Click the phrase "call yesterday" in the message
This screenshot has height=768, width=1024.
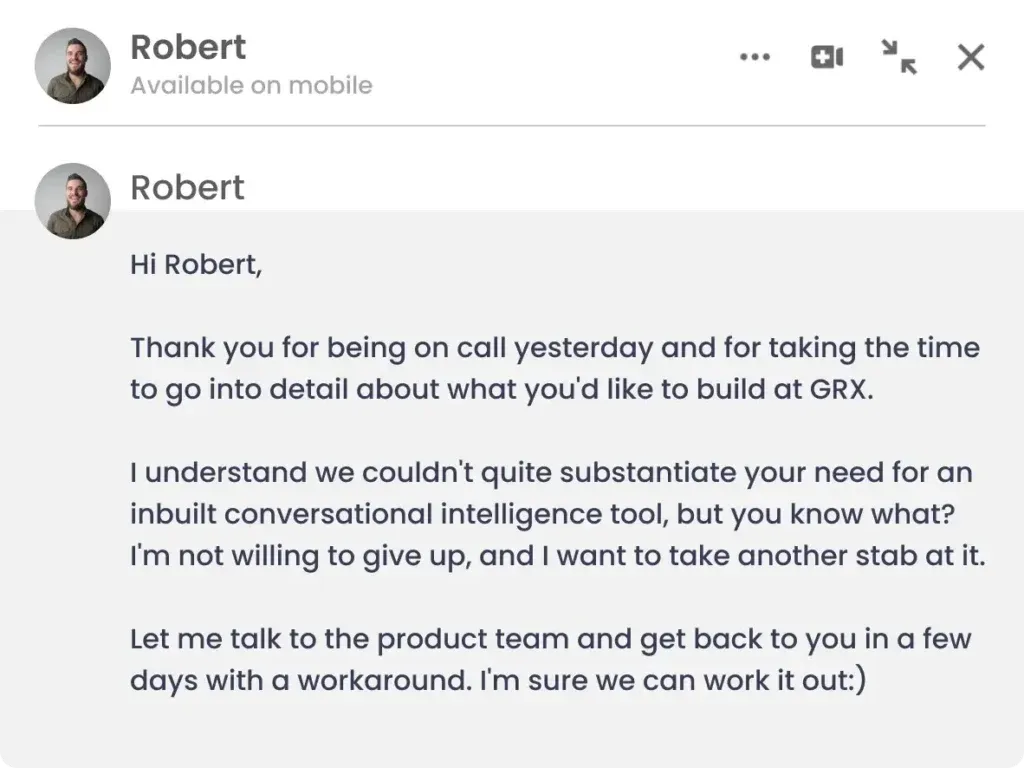554,348
